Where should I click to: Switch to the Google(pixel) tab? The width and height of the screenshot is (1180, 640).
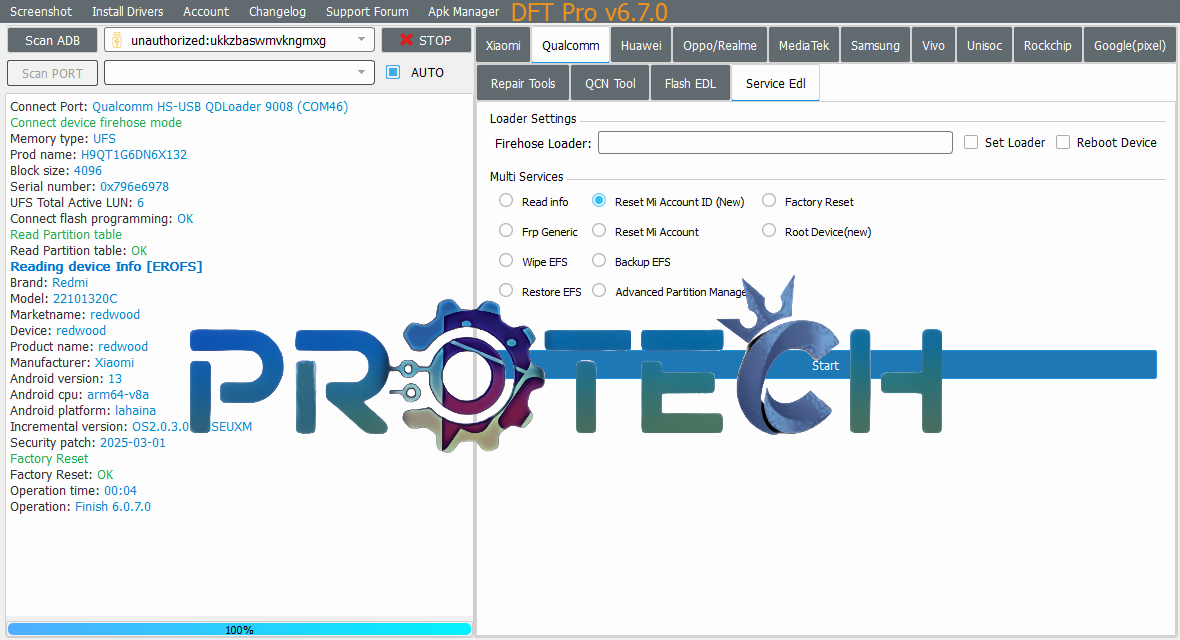tap(1130, 45)
